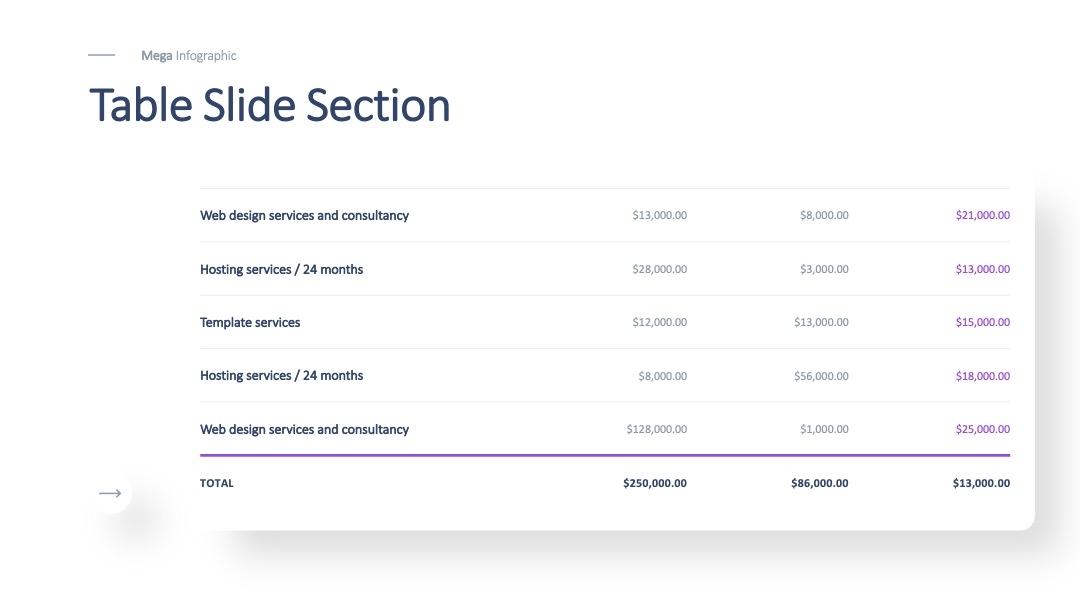
Task: Click the purple $25,000.00 value
Action: [x=982, y=430]
